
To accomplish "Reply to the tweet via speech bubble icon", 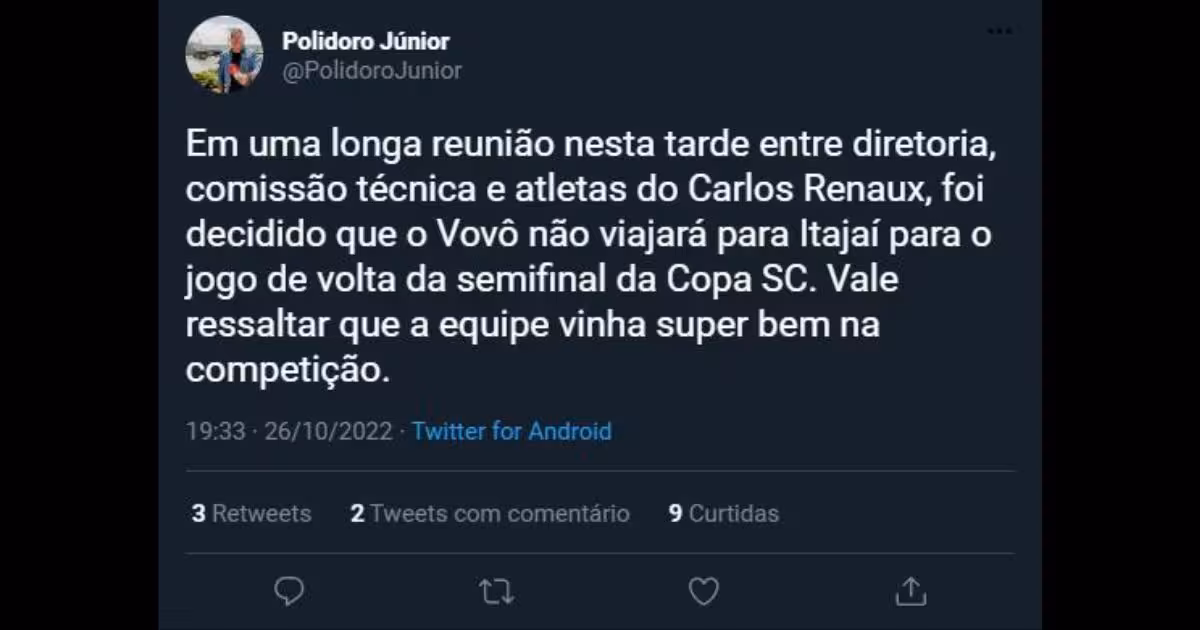I will click(x=289, y=591).
